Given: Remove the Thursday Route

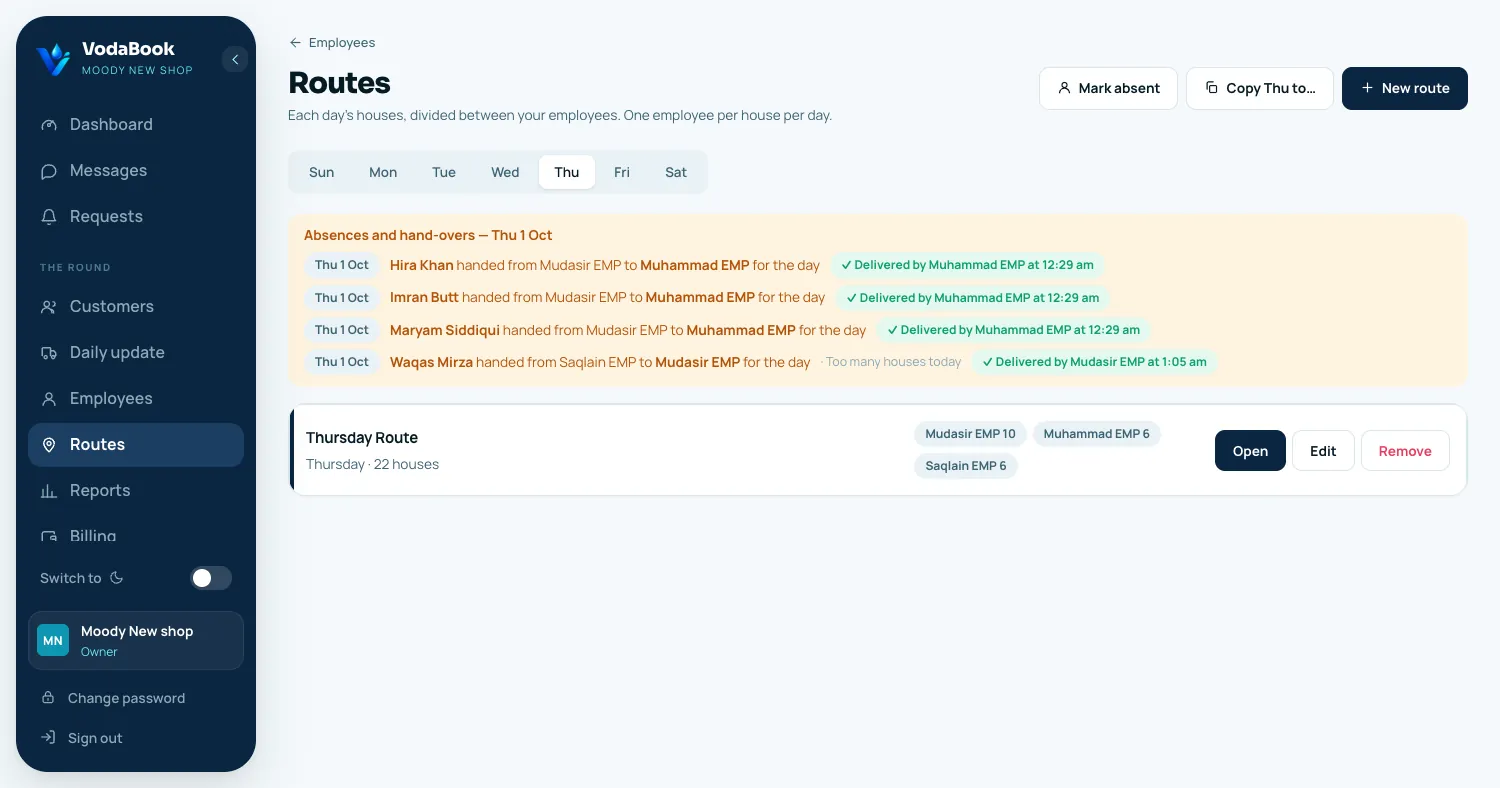Looking at the screenshot, I should [1405, 451].
